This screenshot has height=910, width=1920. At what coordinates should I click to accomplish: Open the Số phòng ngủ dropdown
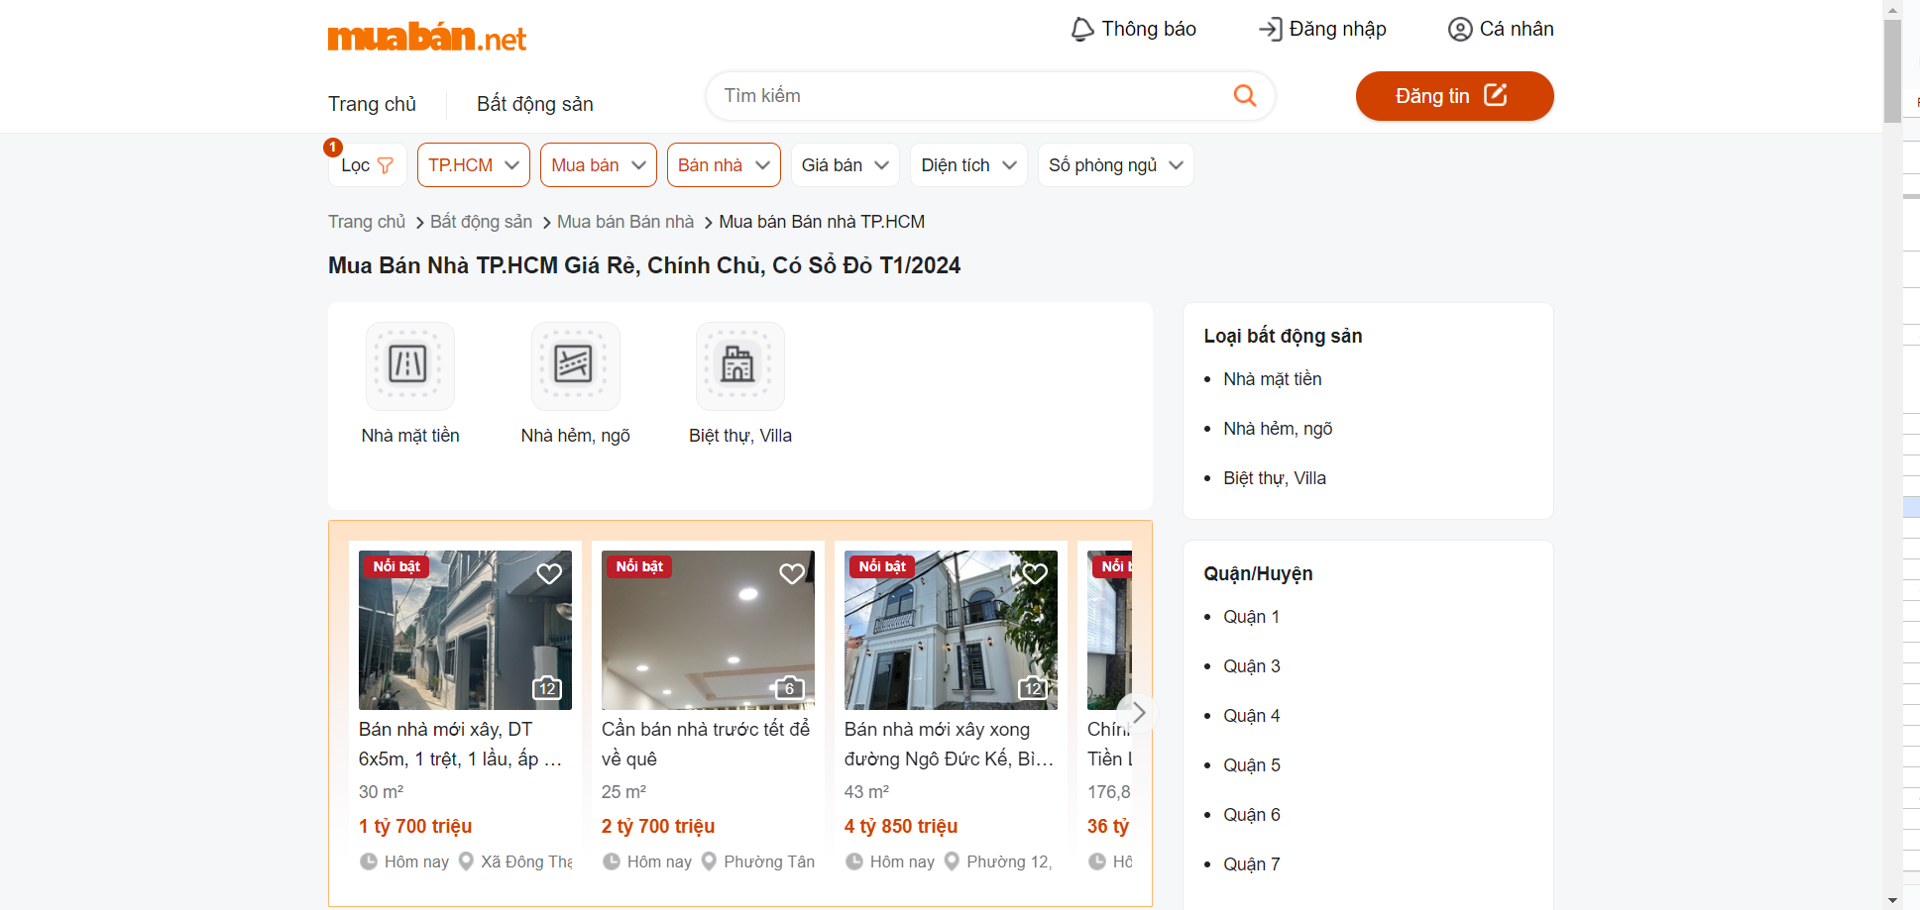[1116, 165]
